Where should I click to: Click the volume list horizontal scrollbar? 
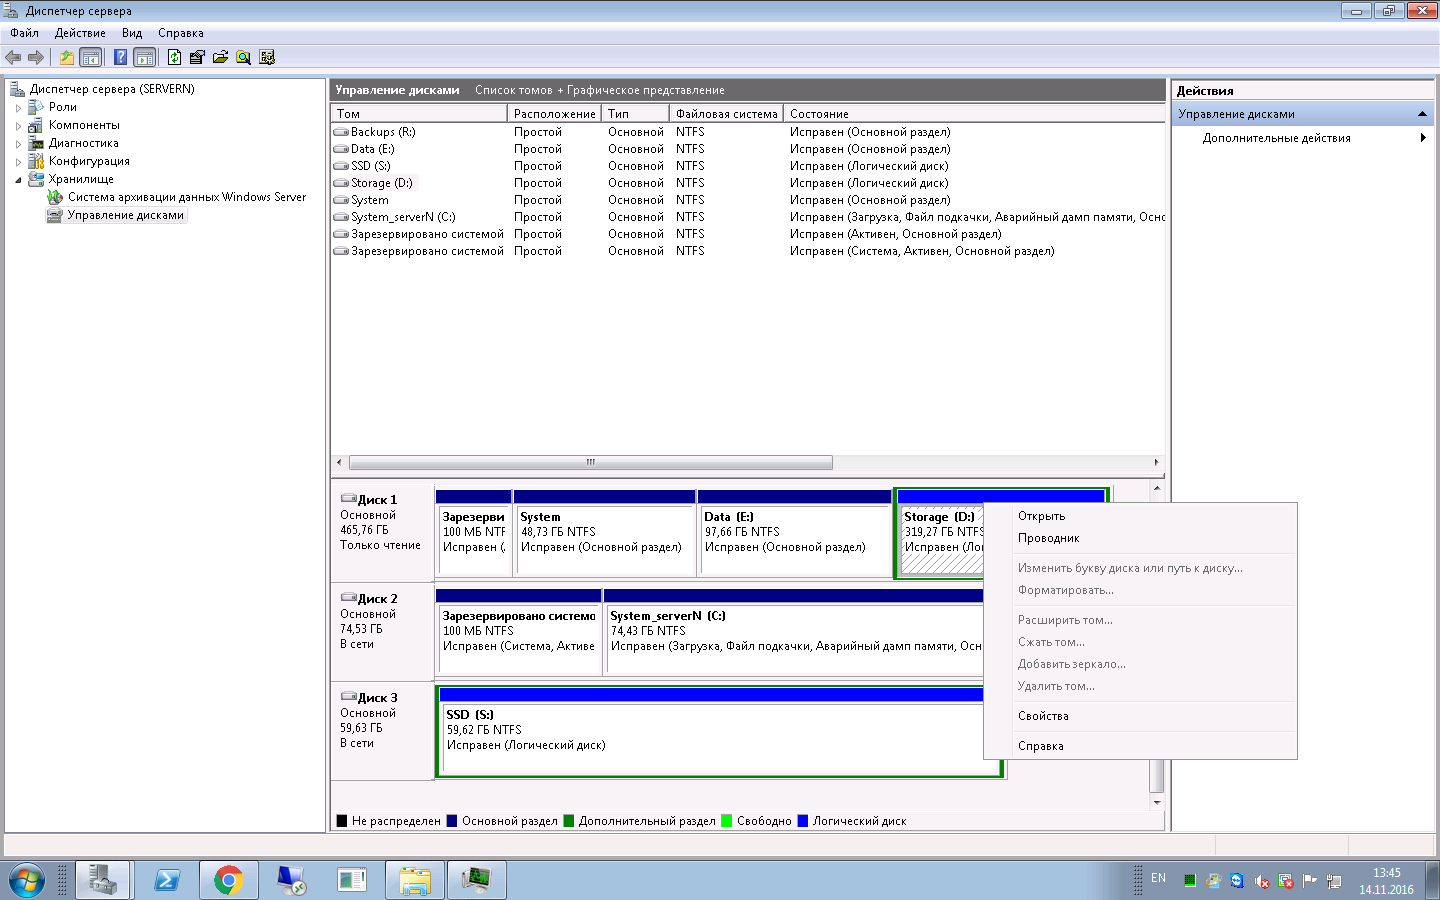point(590,462)
